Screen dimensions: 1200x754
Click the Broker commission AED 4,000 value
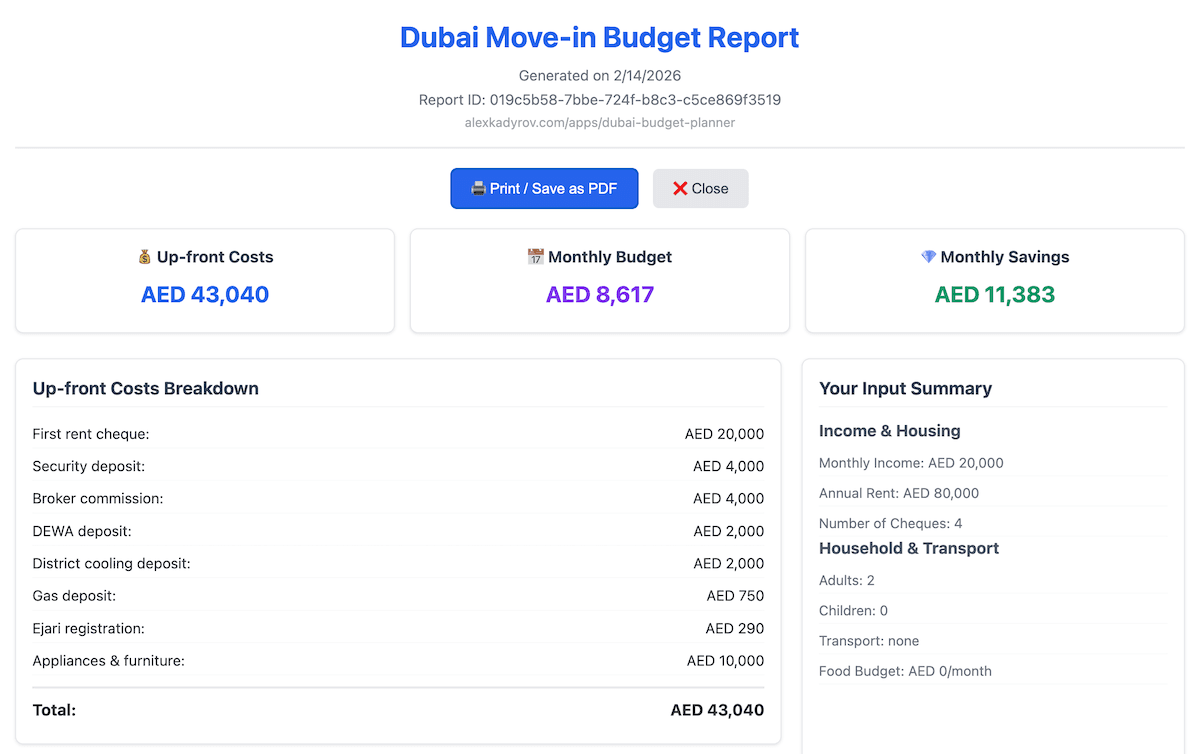(x=728, y=498)
